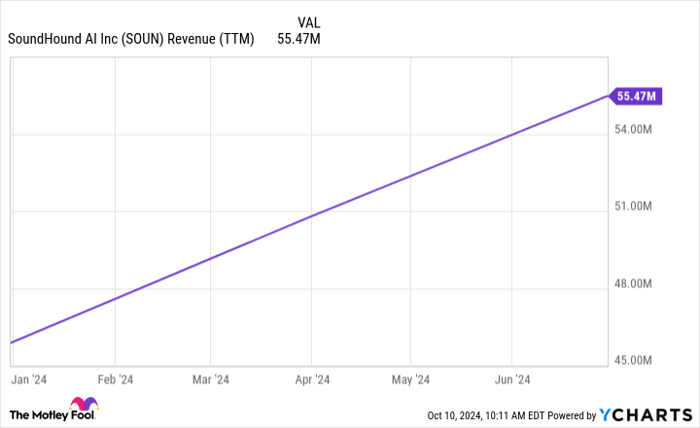The height and width of the screenshot is (428, 700).
Task: Click the 45.00M y-axis label
Action: (x=633, y=360)
